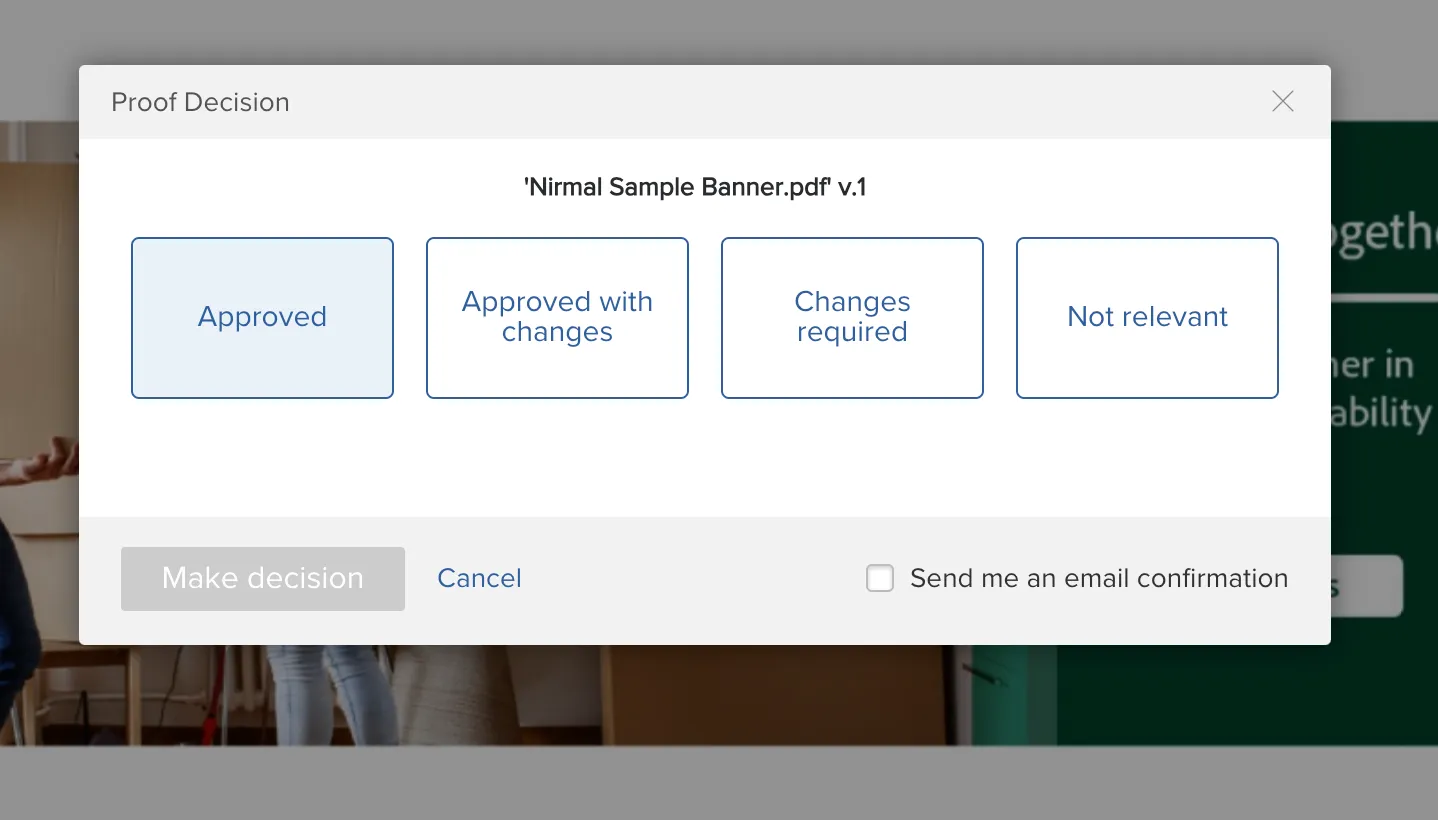Pick the Changes required option

pyautogui.click(x=852, y=318)
